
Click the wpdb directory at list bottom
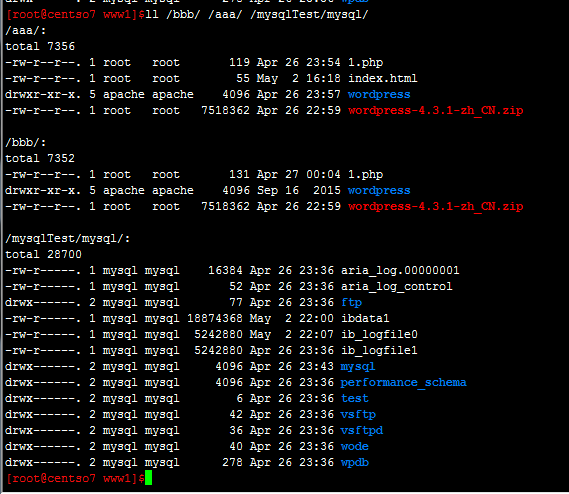pyautogui.click(x=355, y=462)
